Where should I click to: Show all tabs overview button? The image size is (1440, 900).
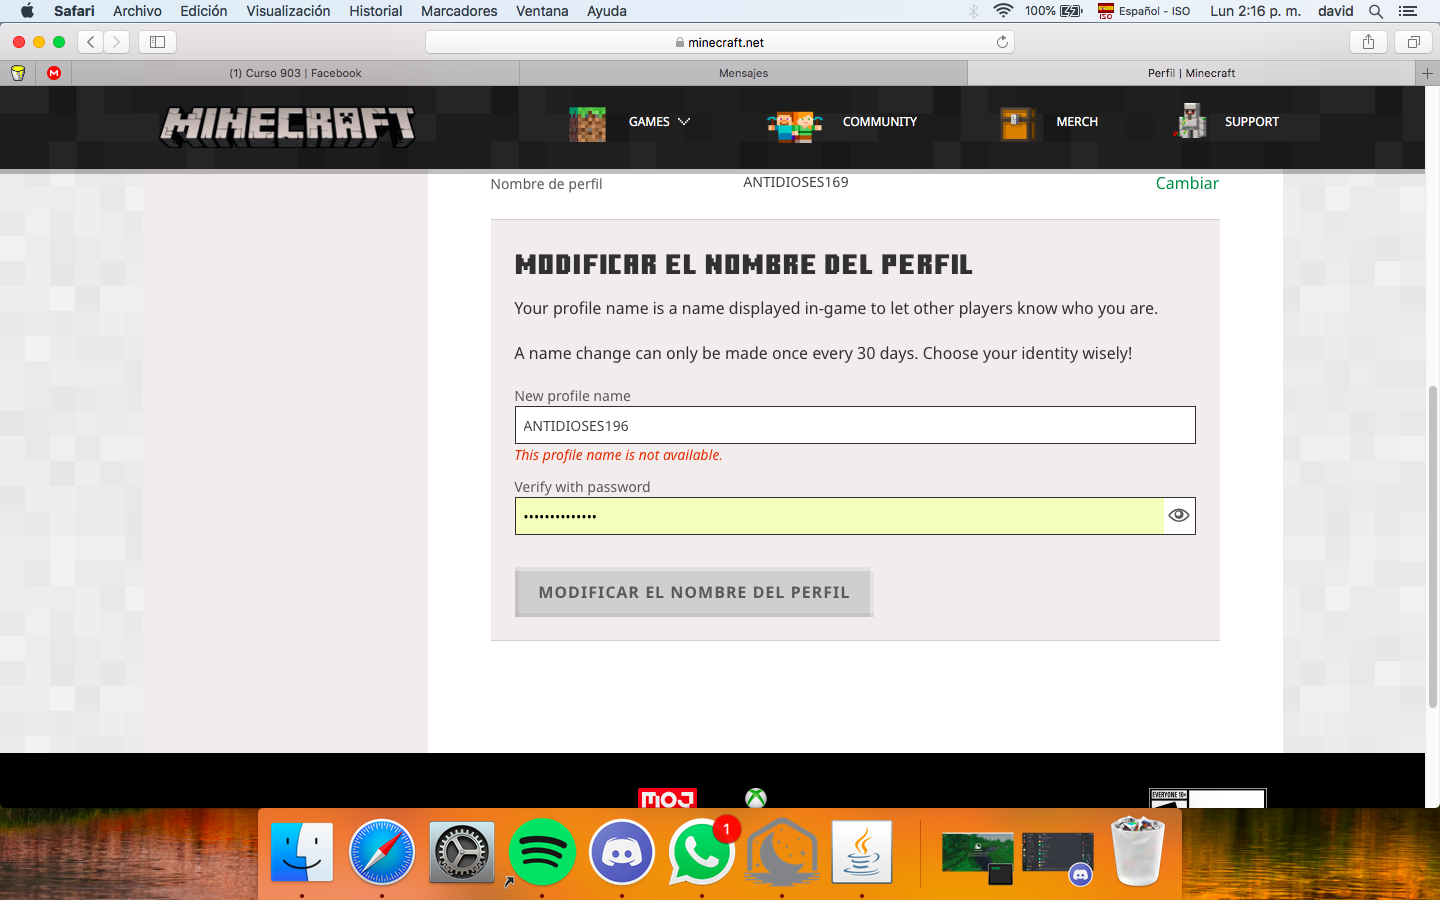click(x=1414, y=42)
